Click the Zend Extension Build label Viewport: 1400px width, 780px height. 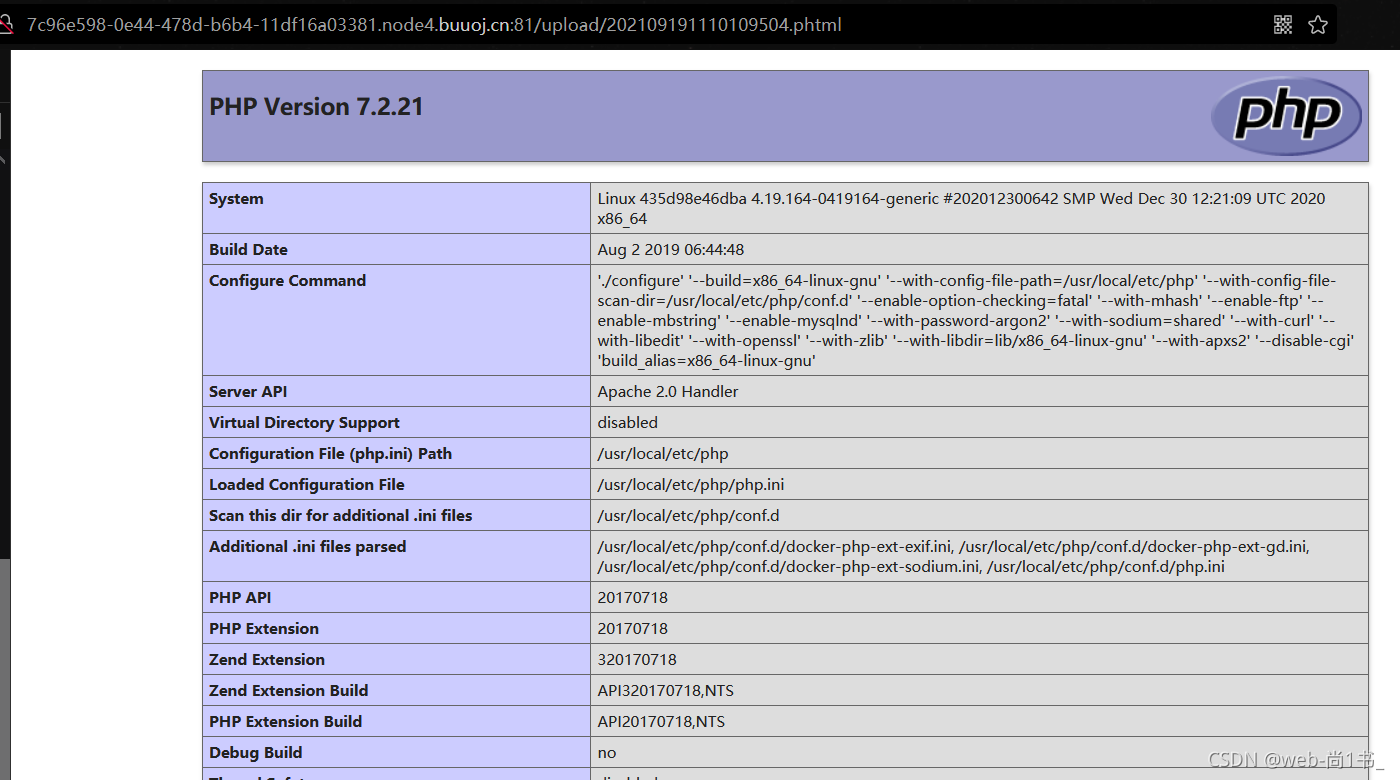(x=289, y=691)
